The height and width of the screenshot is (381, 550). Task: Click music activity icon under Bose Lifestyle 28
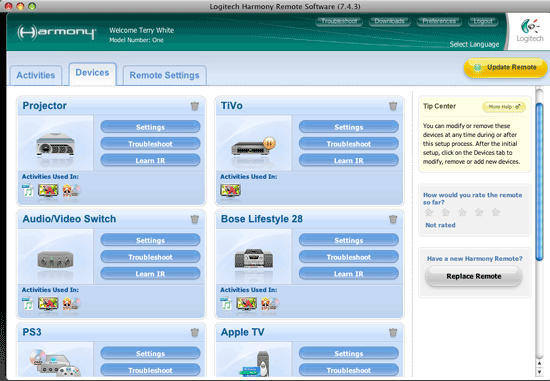coord(226,304)
